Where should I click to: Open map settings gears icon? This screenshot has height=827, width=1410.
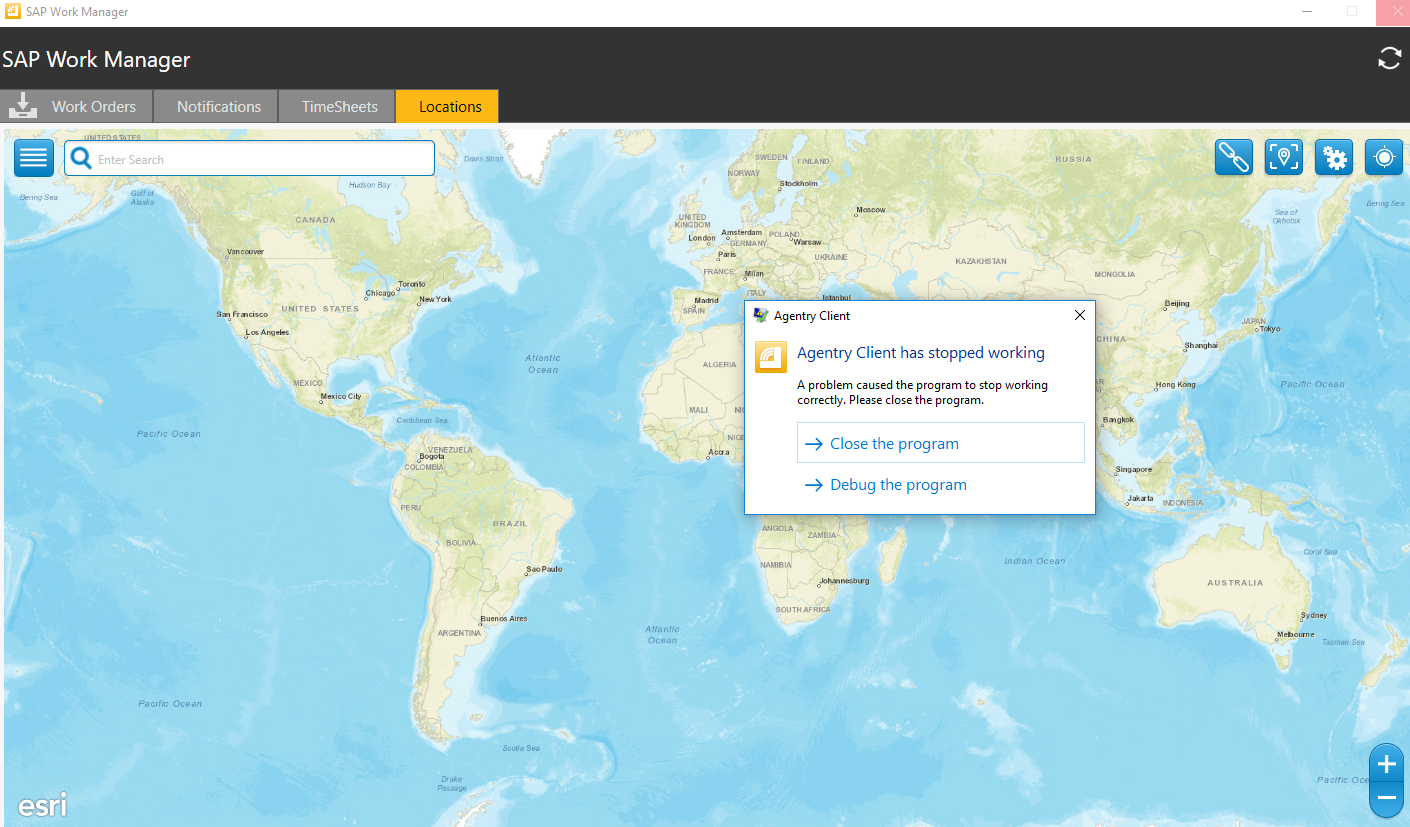pos(1334,157)
